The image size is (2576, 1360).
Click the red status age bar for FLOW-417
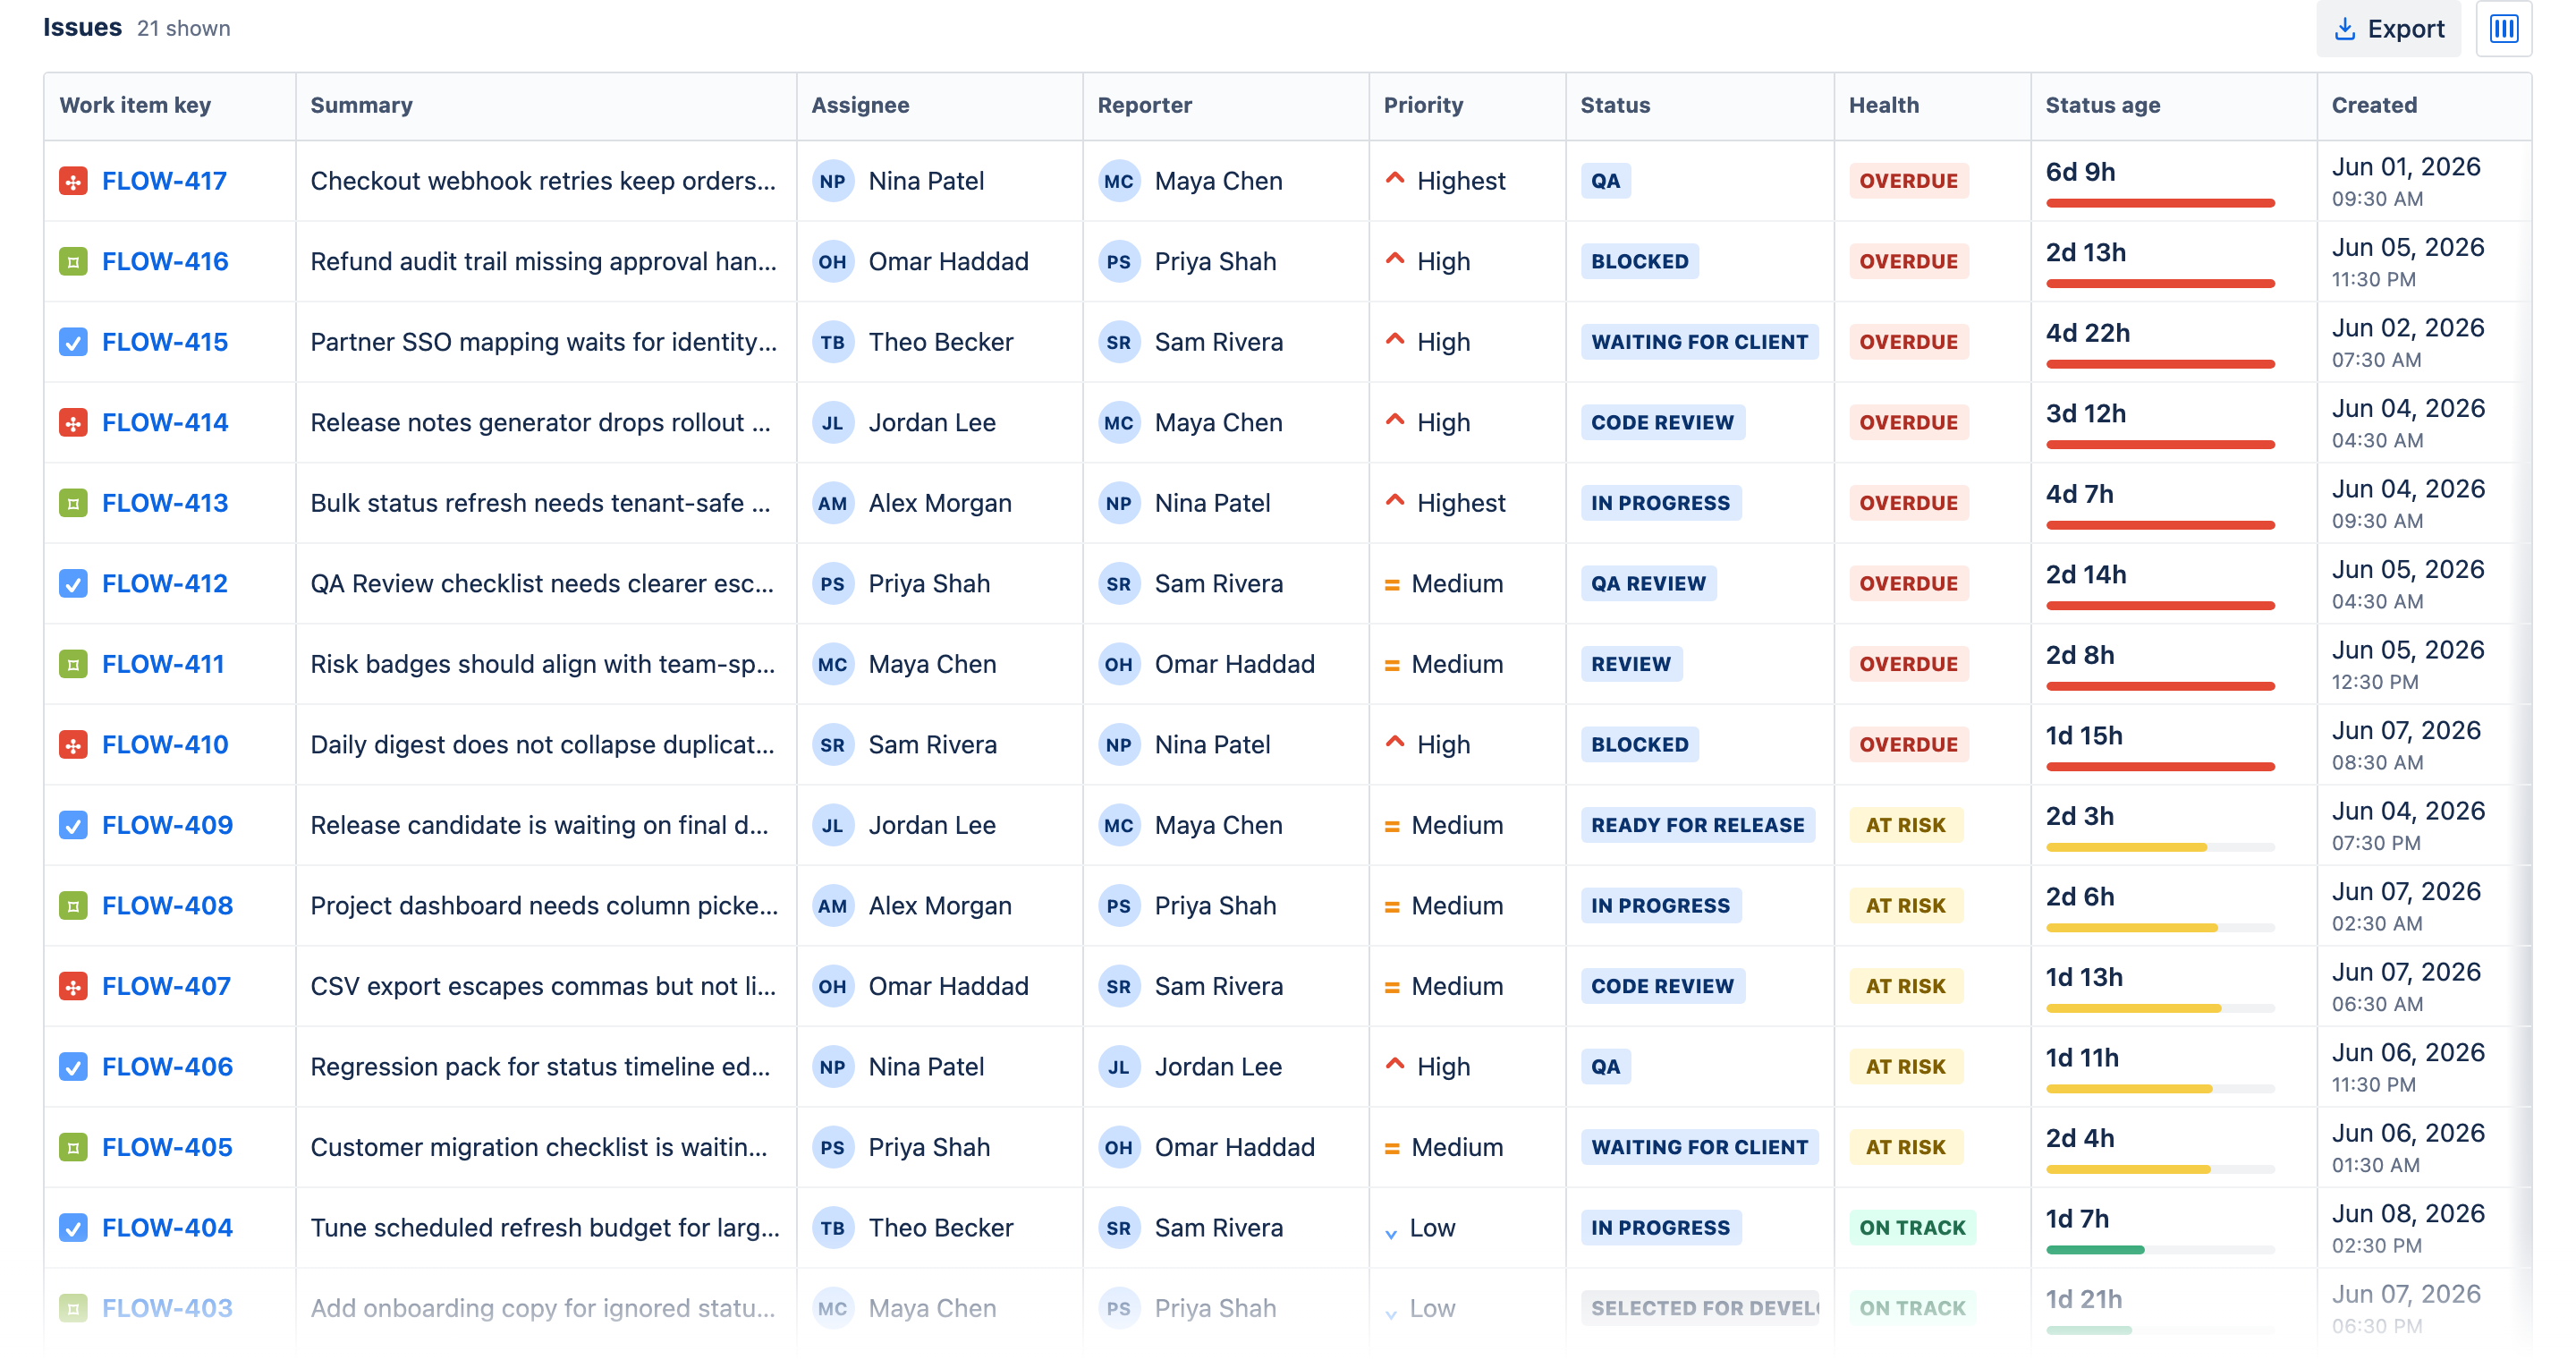pos(2159,203)
